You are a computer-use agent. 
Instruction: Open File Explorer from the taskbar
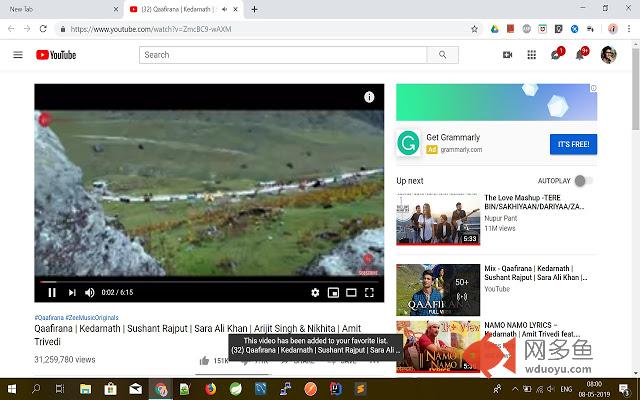85,389
